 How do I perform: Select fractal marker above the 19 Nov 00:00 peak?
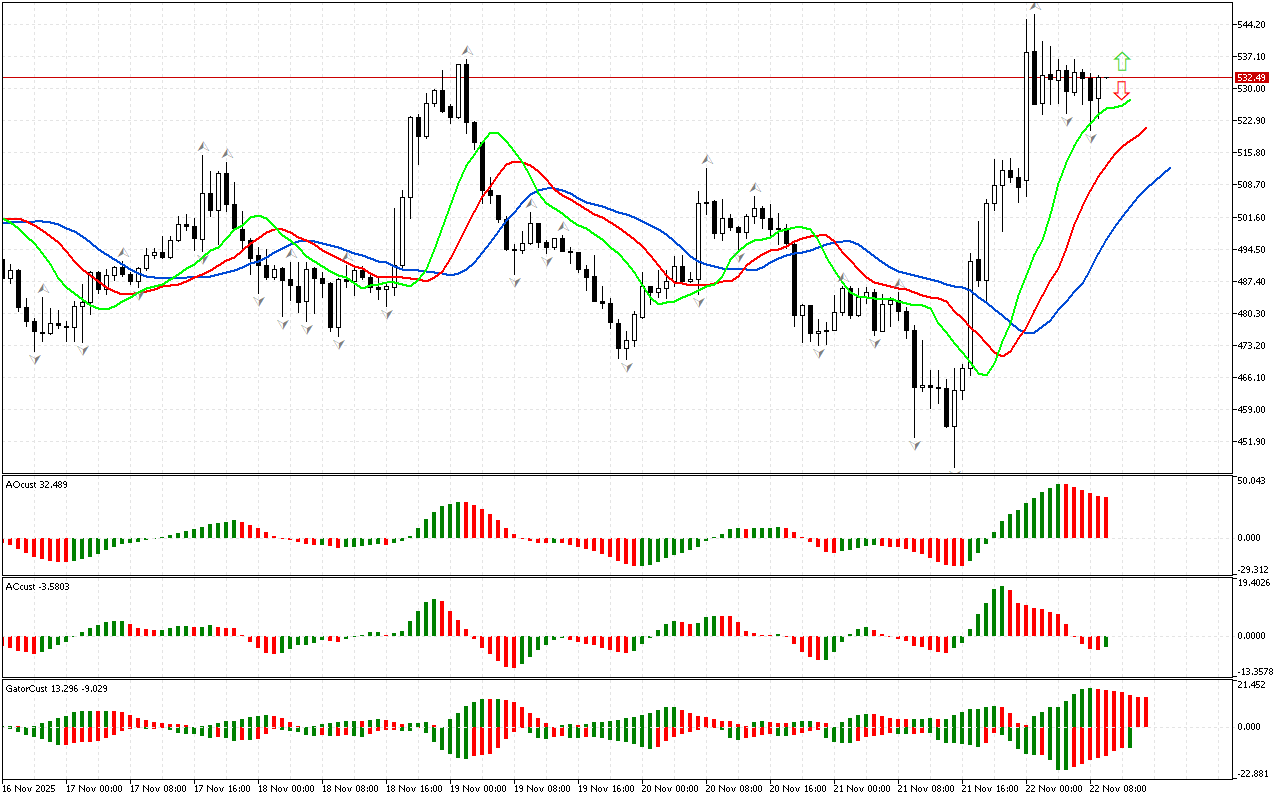coord(466,50)
